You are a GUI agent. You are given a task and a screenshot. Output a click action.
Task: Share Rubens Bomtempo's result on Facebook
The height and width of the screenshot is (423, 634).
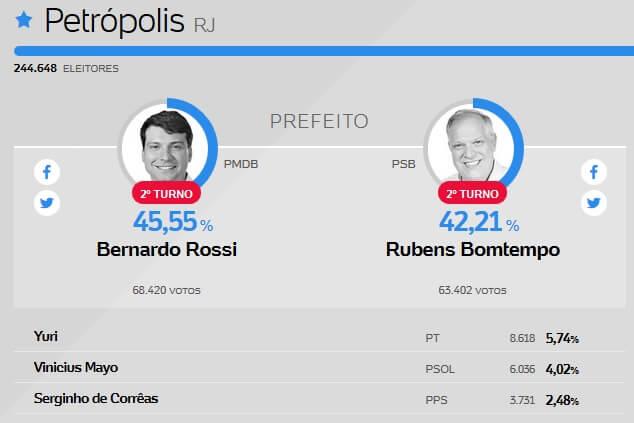click(x=594, y=172)
